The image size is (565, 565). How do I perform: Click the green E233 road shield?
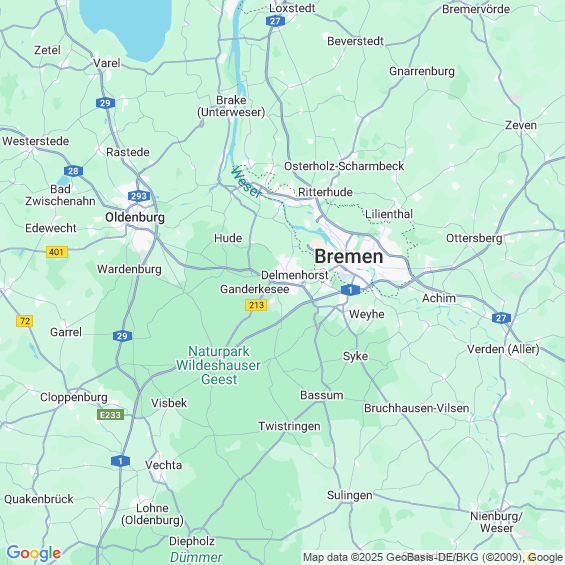111,415
